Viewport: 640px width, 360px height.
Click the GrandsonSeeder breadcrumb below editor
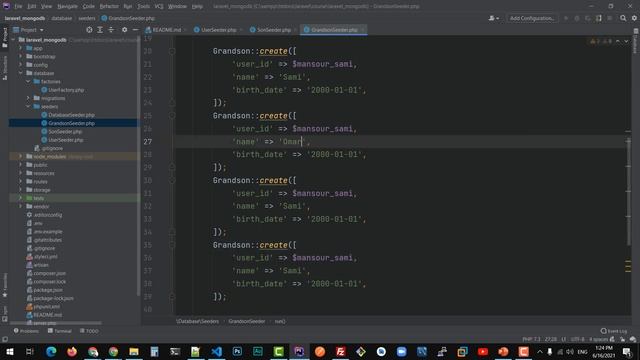247,321
